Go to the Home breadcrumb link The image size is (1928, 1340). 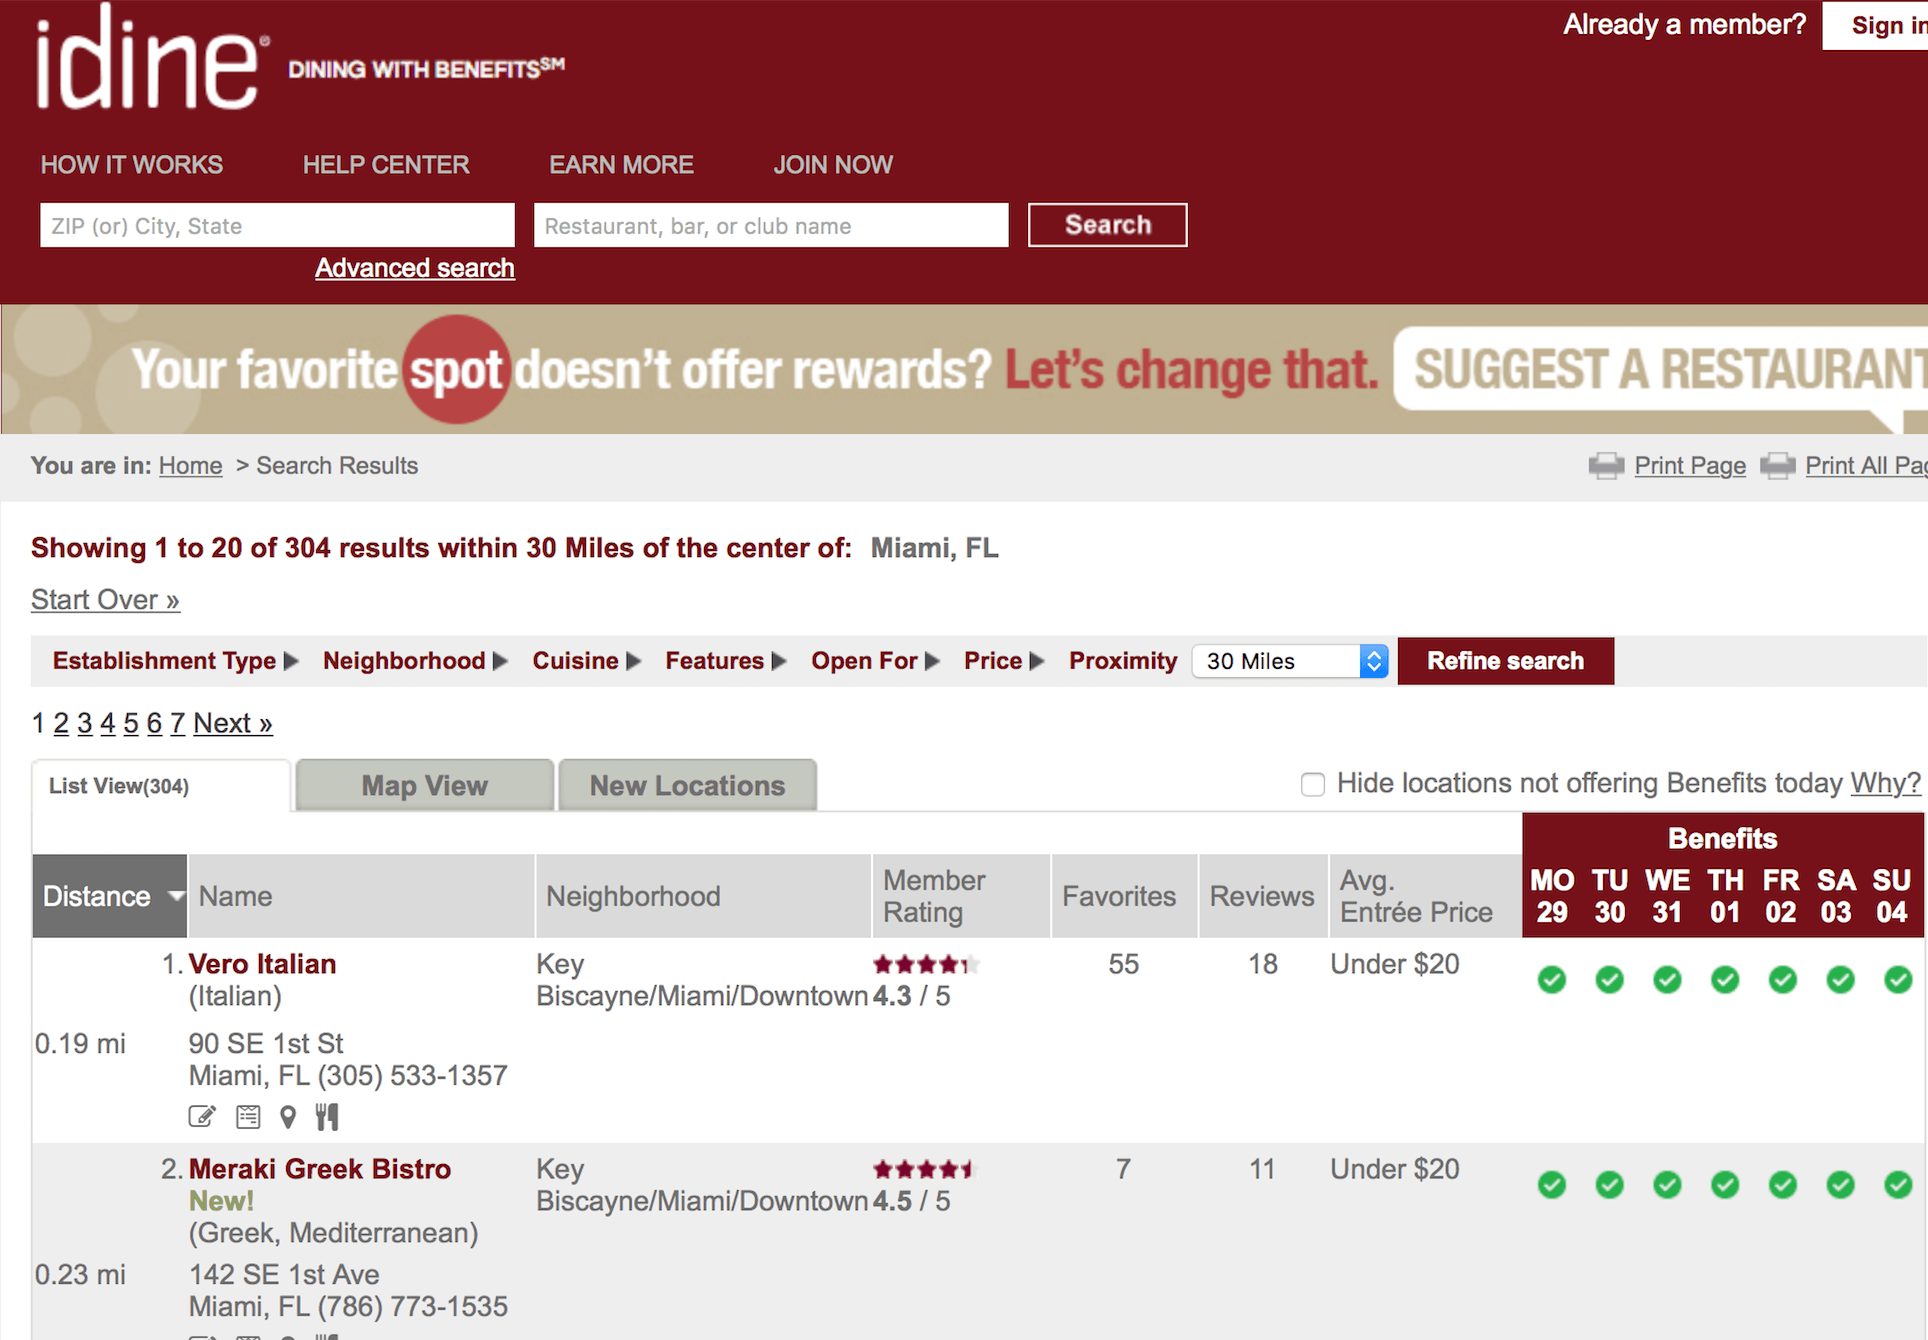pos(190,466)
